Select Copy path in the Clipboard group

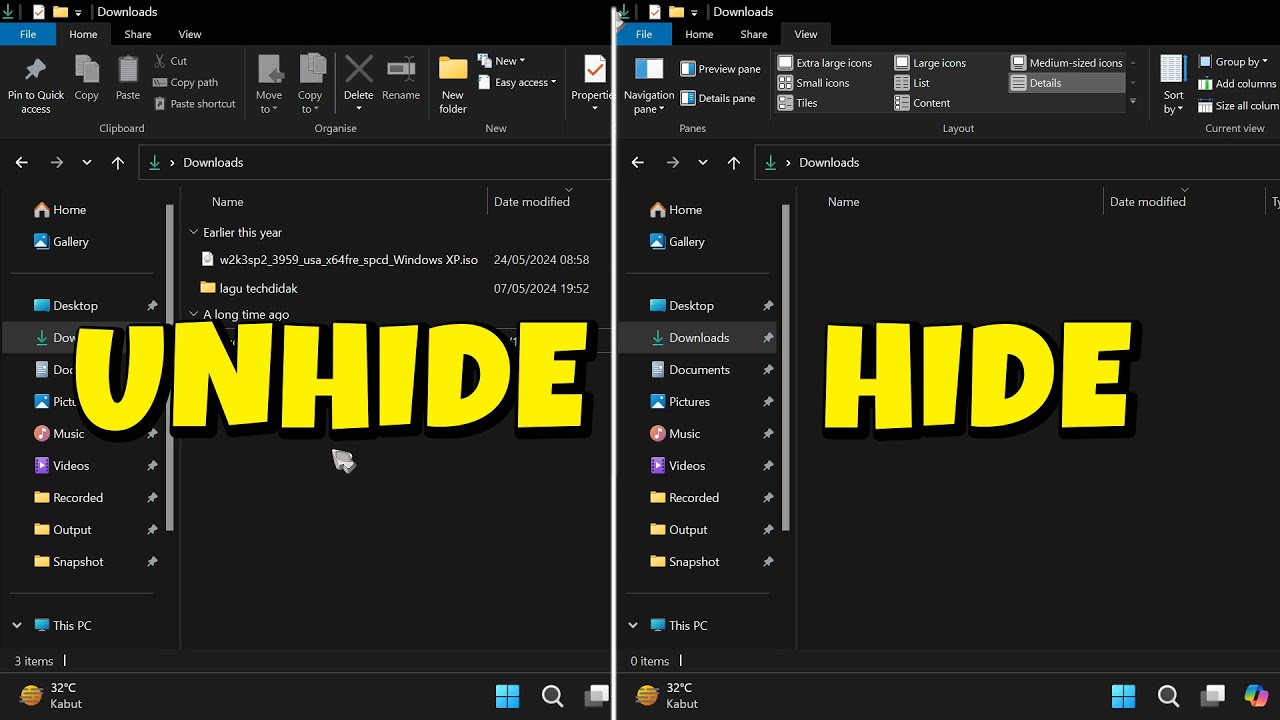point(186,83)
